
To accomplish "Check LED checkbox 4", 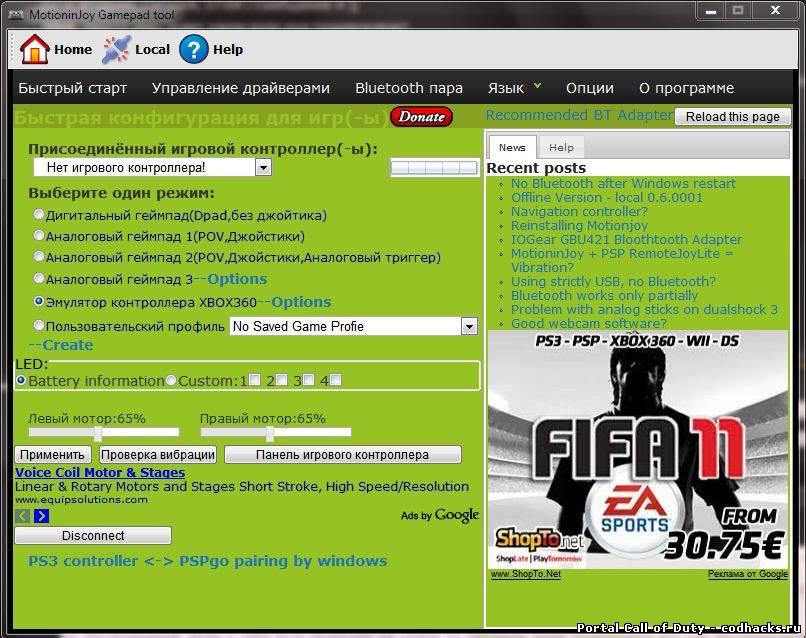I will (336, 380).
